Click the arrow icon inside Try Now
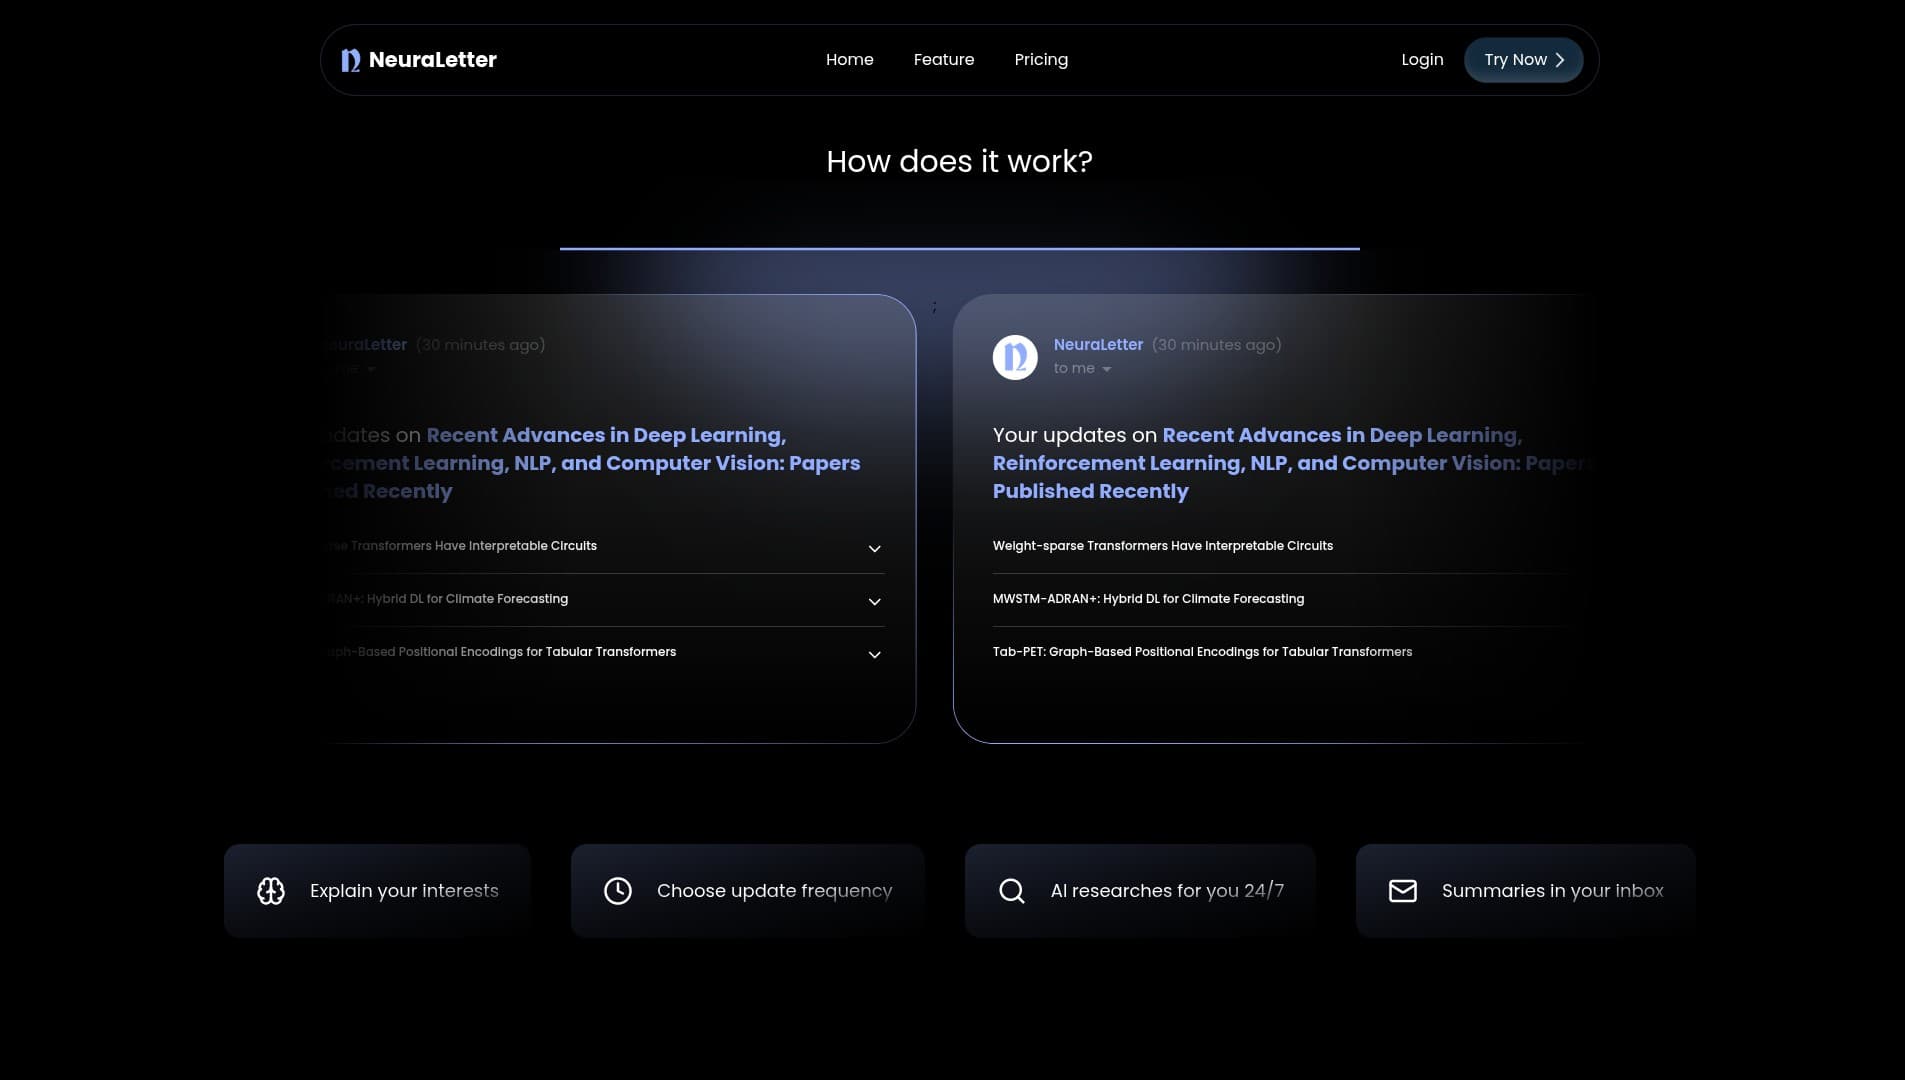The height and width of the screenshot is (1080, 1905). (1560, 60)
